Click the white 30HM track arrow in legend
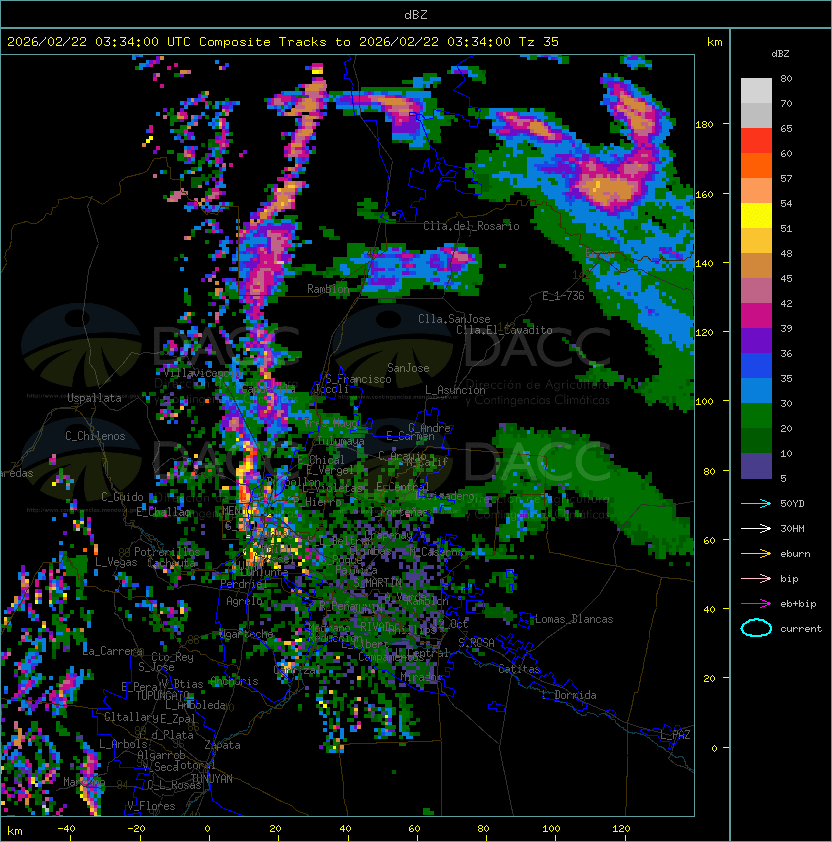The image size is (832, 842). [756, 528]
